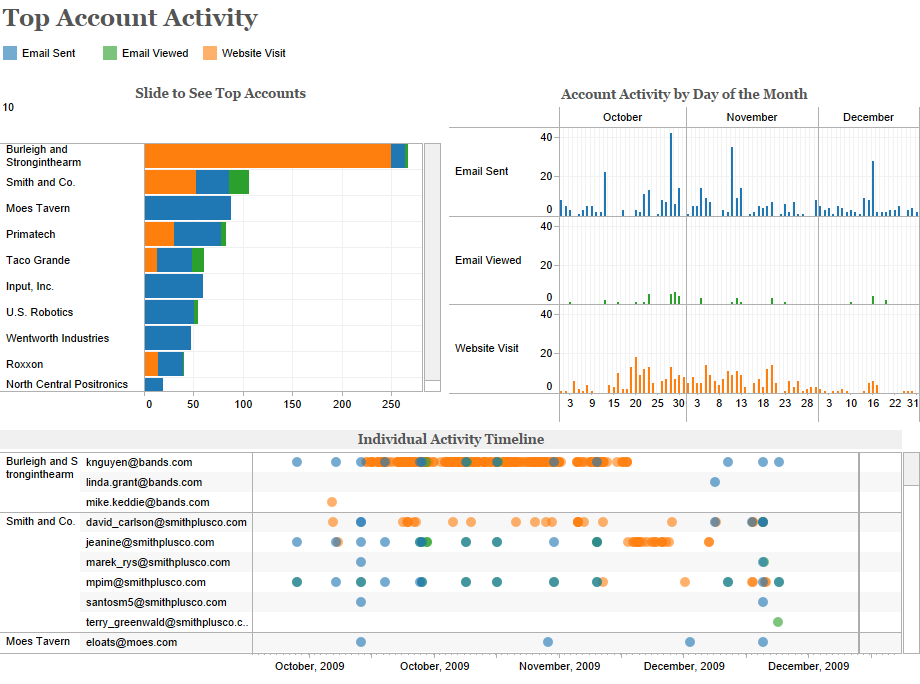Viewport: 920px width, 684px height.
Task: Click the green Email Viewed legend swatch
Action: pyautogui.click(x=110, y=53)
